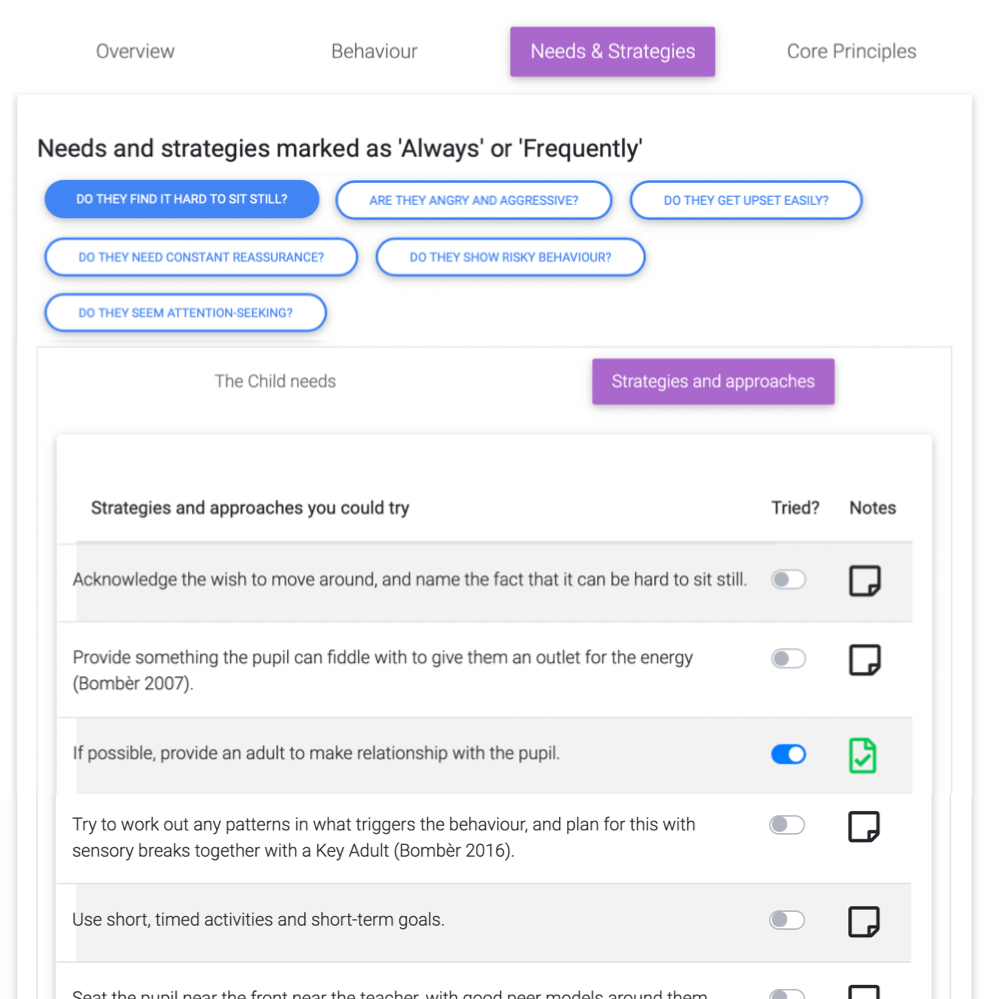Screen dimensions: 987x999
Task: Select 'The Child needs' sub-tab
Action: [275, 381]
